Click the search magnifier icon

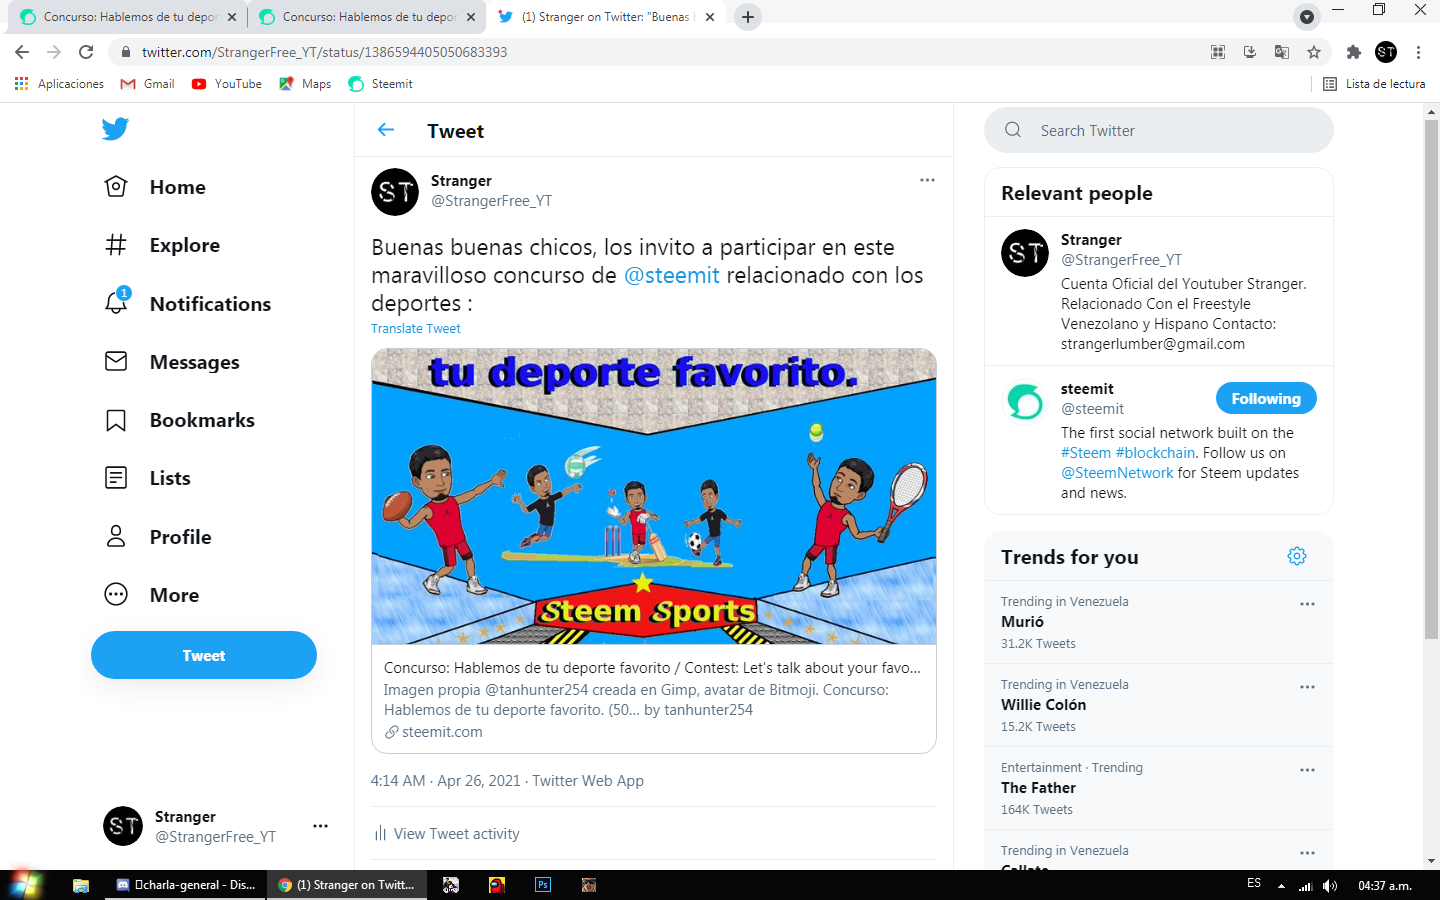(1013, 130)
